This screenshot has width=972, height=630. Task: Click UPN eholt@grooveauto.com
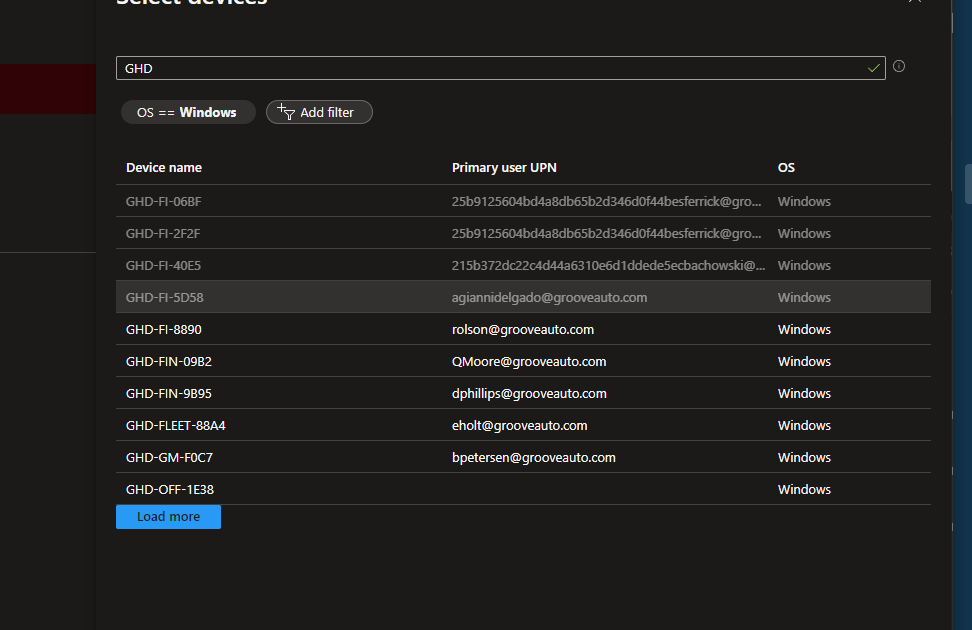click(519, 425)
